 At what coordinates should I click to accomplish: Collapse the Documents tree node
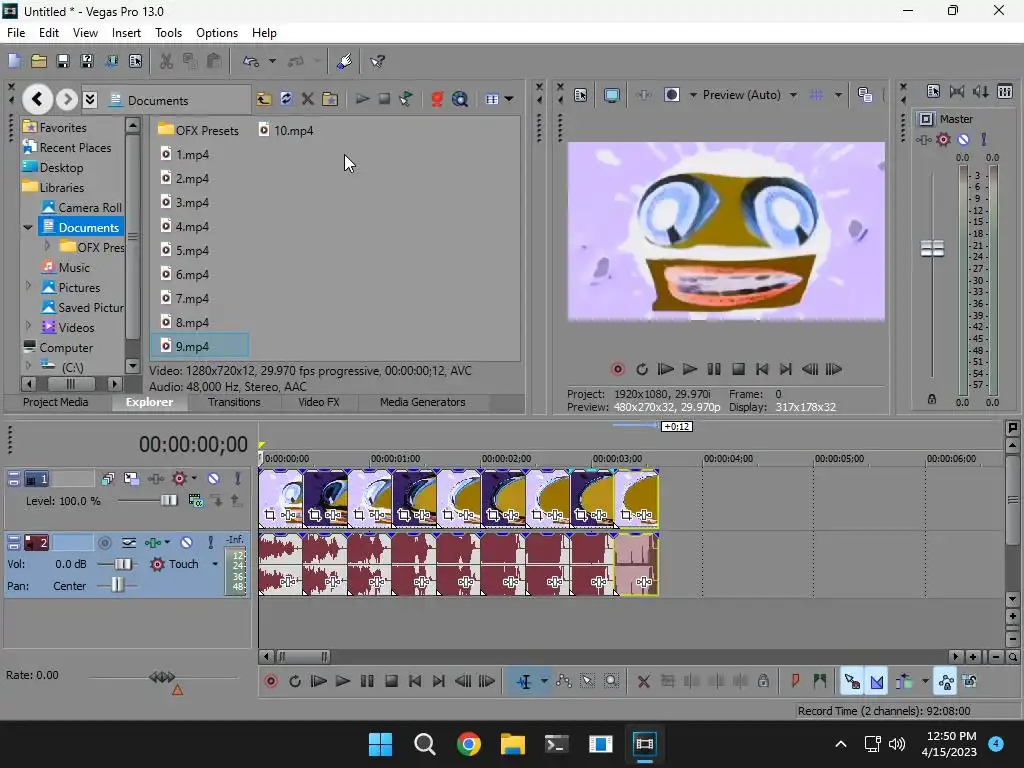tap(27, 227)
